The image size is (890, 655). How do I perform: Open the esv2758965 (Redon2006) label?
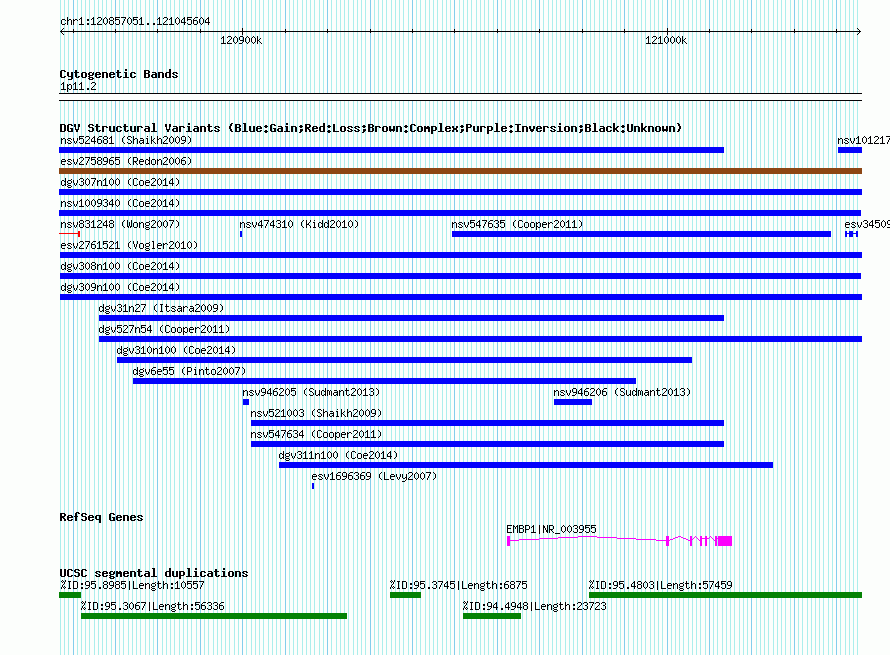point(126,161)
